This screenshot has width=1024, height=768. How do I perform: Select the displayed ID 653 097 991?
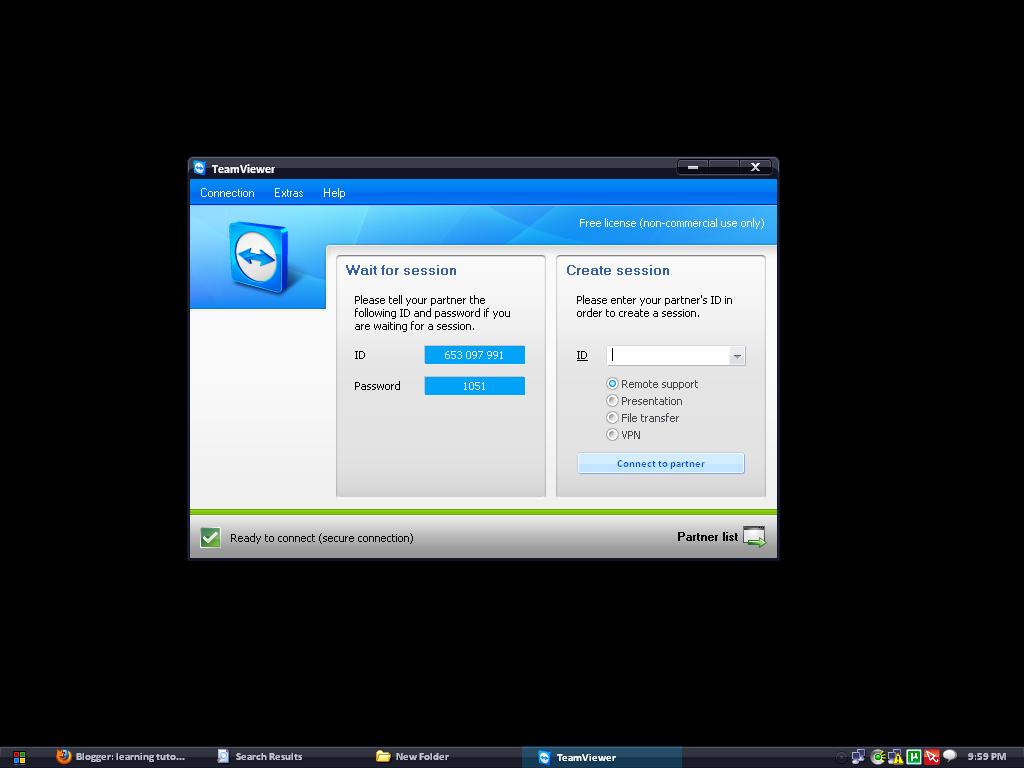tap(474, 355)
